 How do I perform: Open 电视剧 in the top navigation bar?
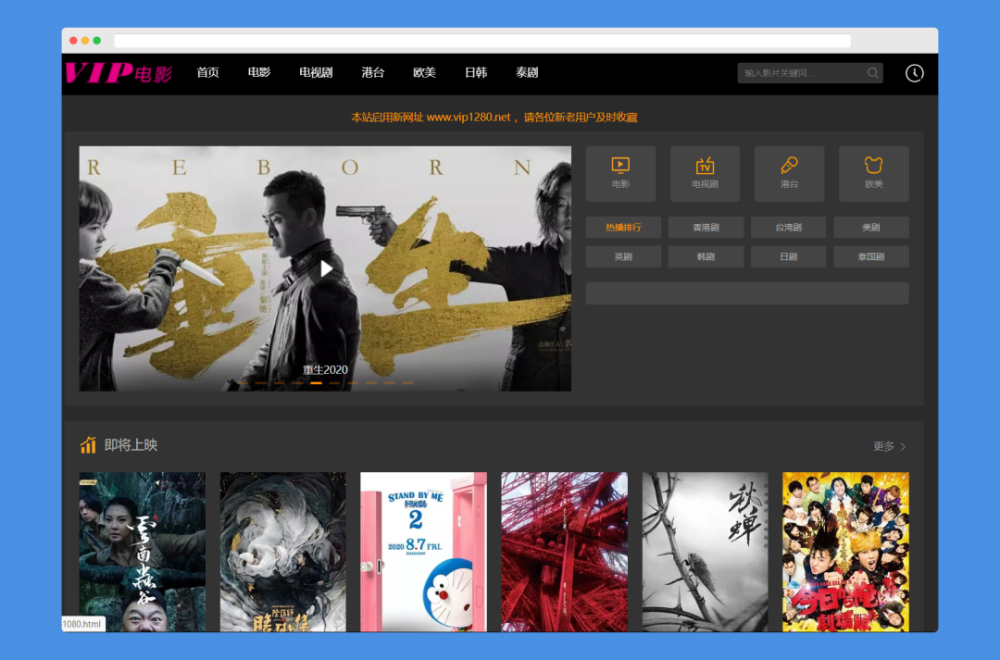316,73
